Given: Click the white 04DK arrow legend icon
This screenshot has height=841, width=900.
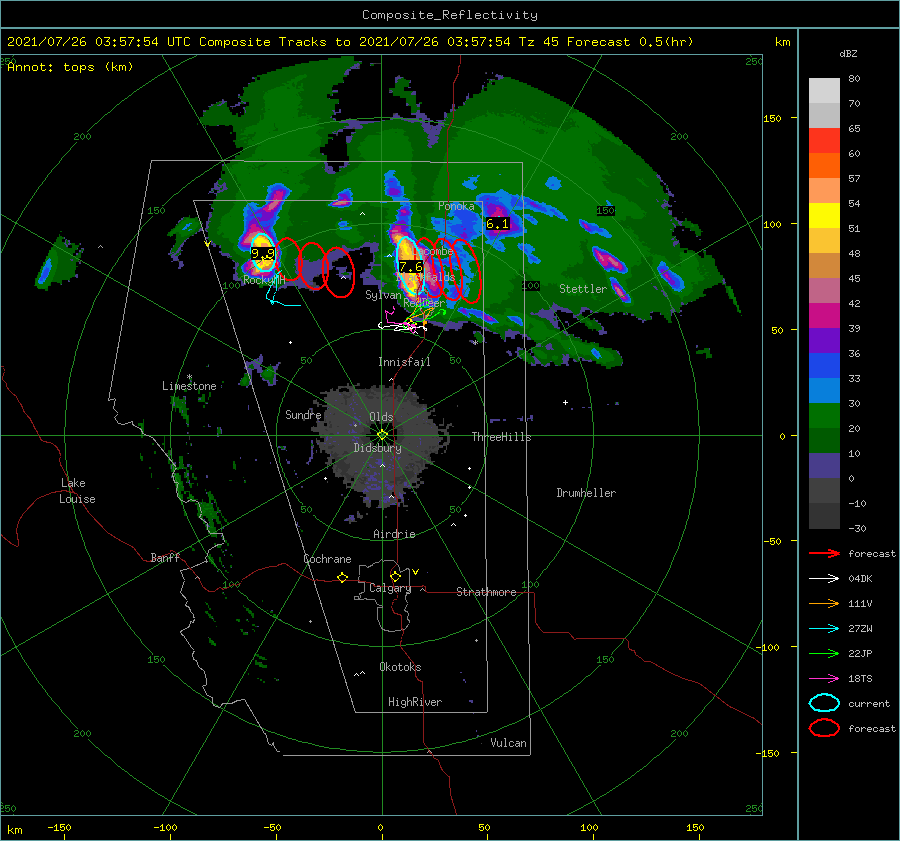Looking at the screenshot, I should (825, 579).
